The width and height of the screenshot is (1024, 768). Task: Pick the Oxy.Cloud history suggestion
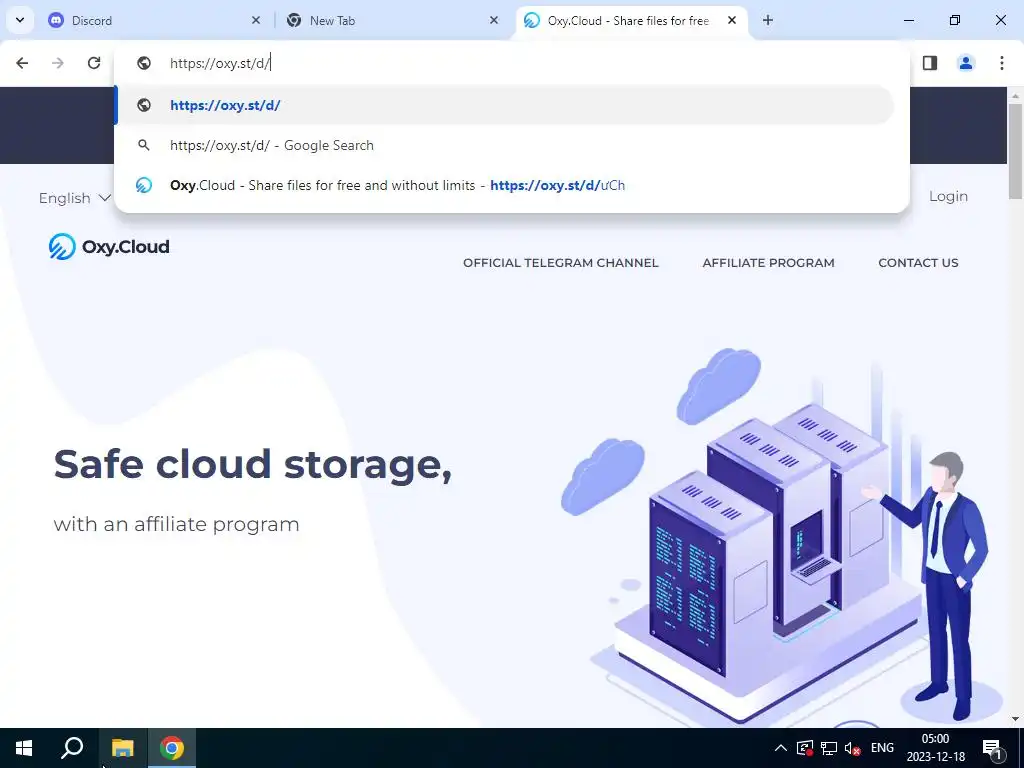coord(504,185)
